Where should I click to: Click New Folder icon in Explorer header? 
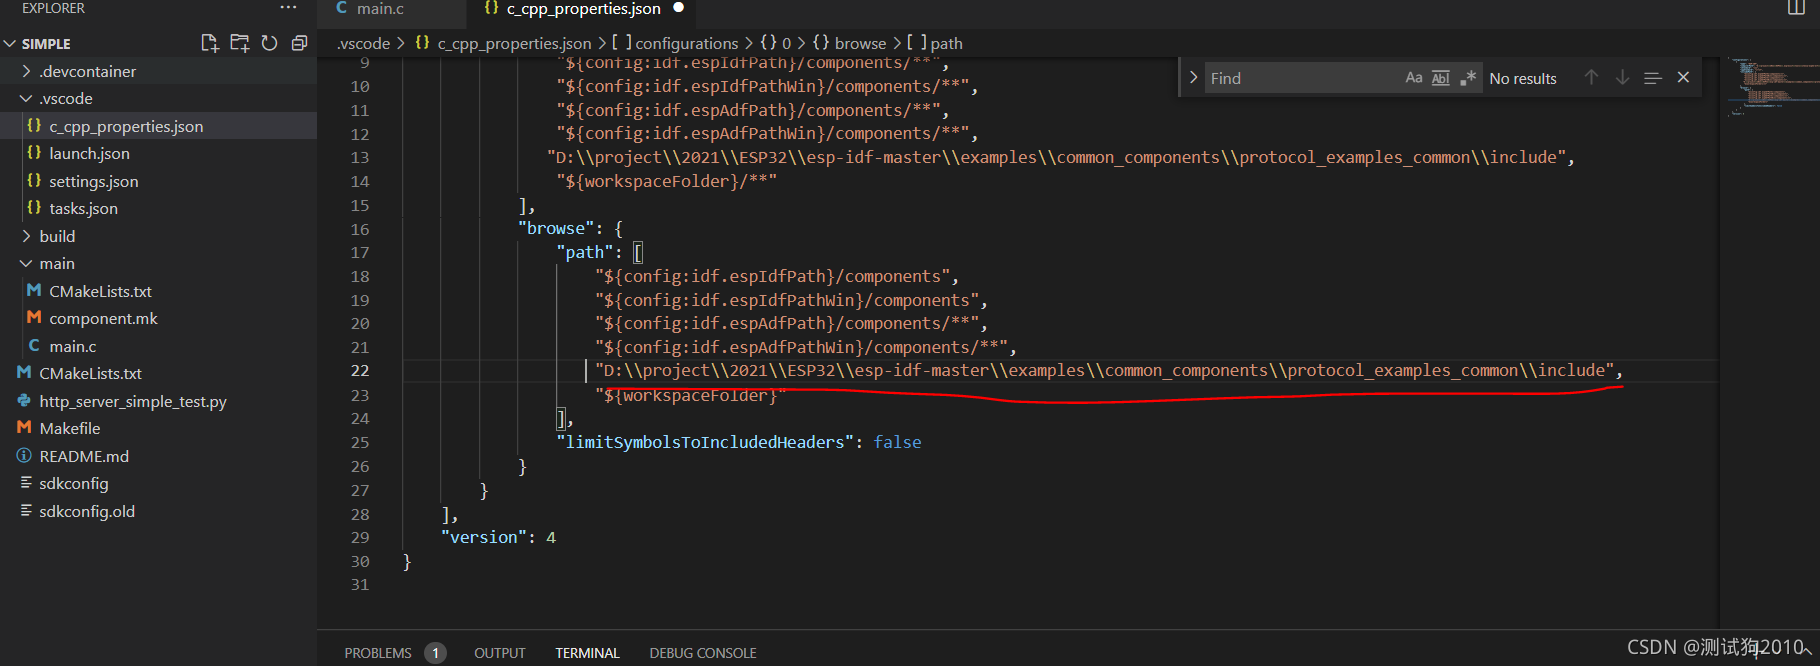pos(239,43)
